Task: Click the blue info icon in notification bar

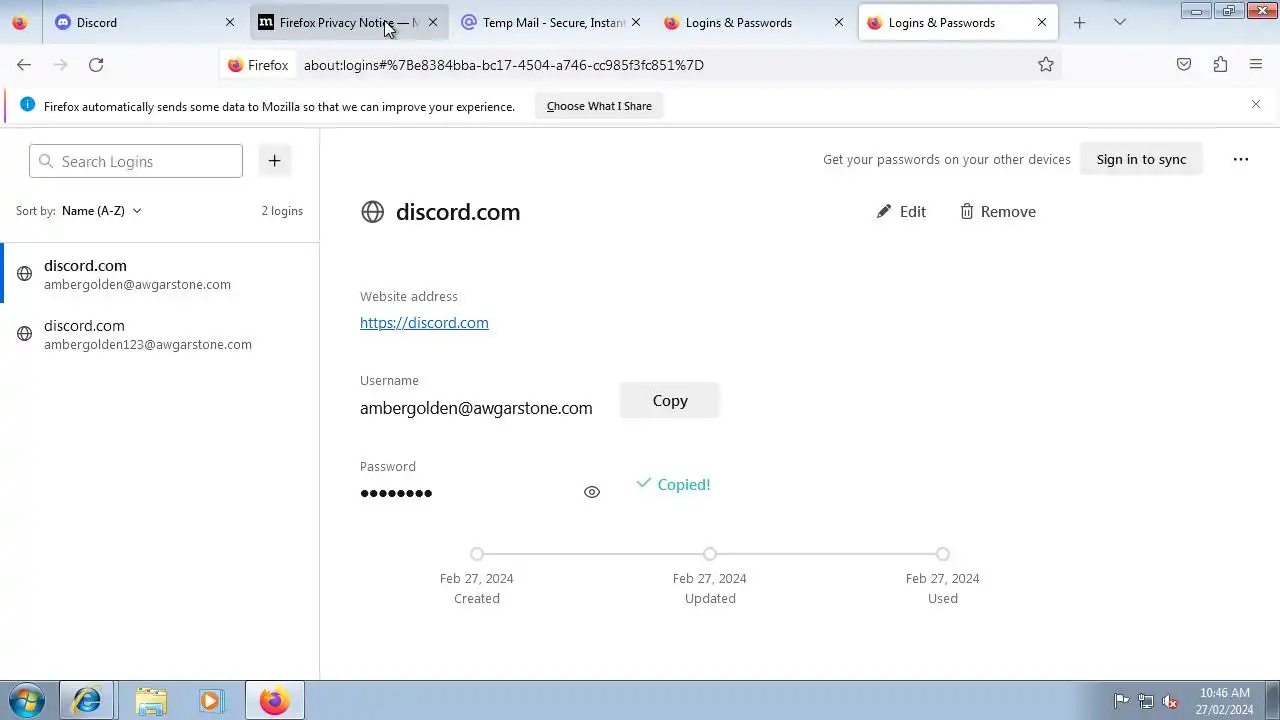Action: coord(27,105)
